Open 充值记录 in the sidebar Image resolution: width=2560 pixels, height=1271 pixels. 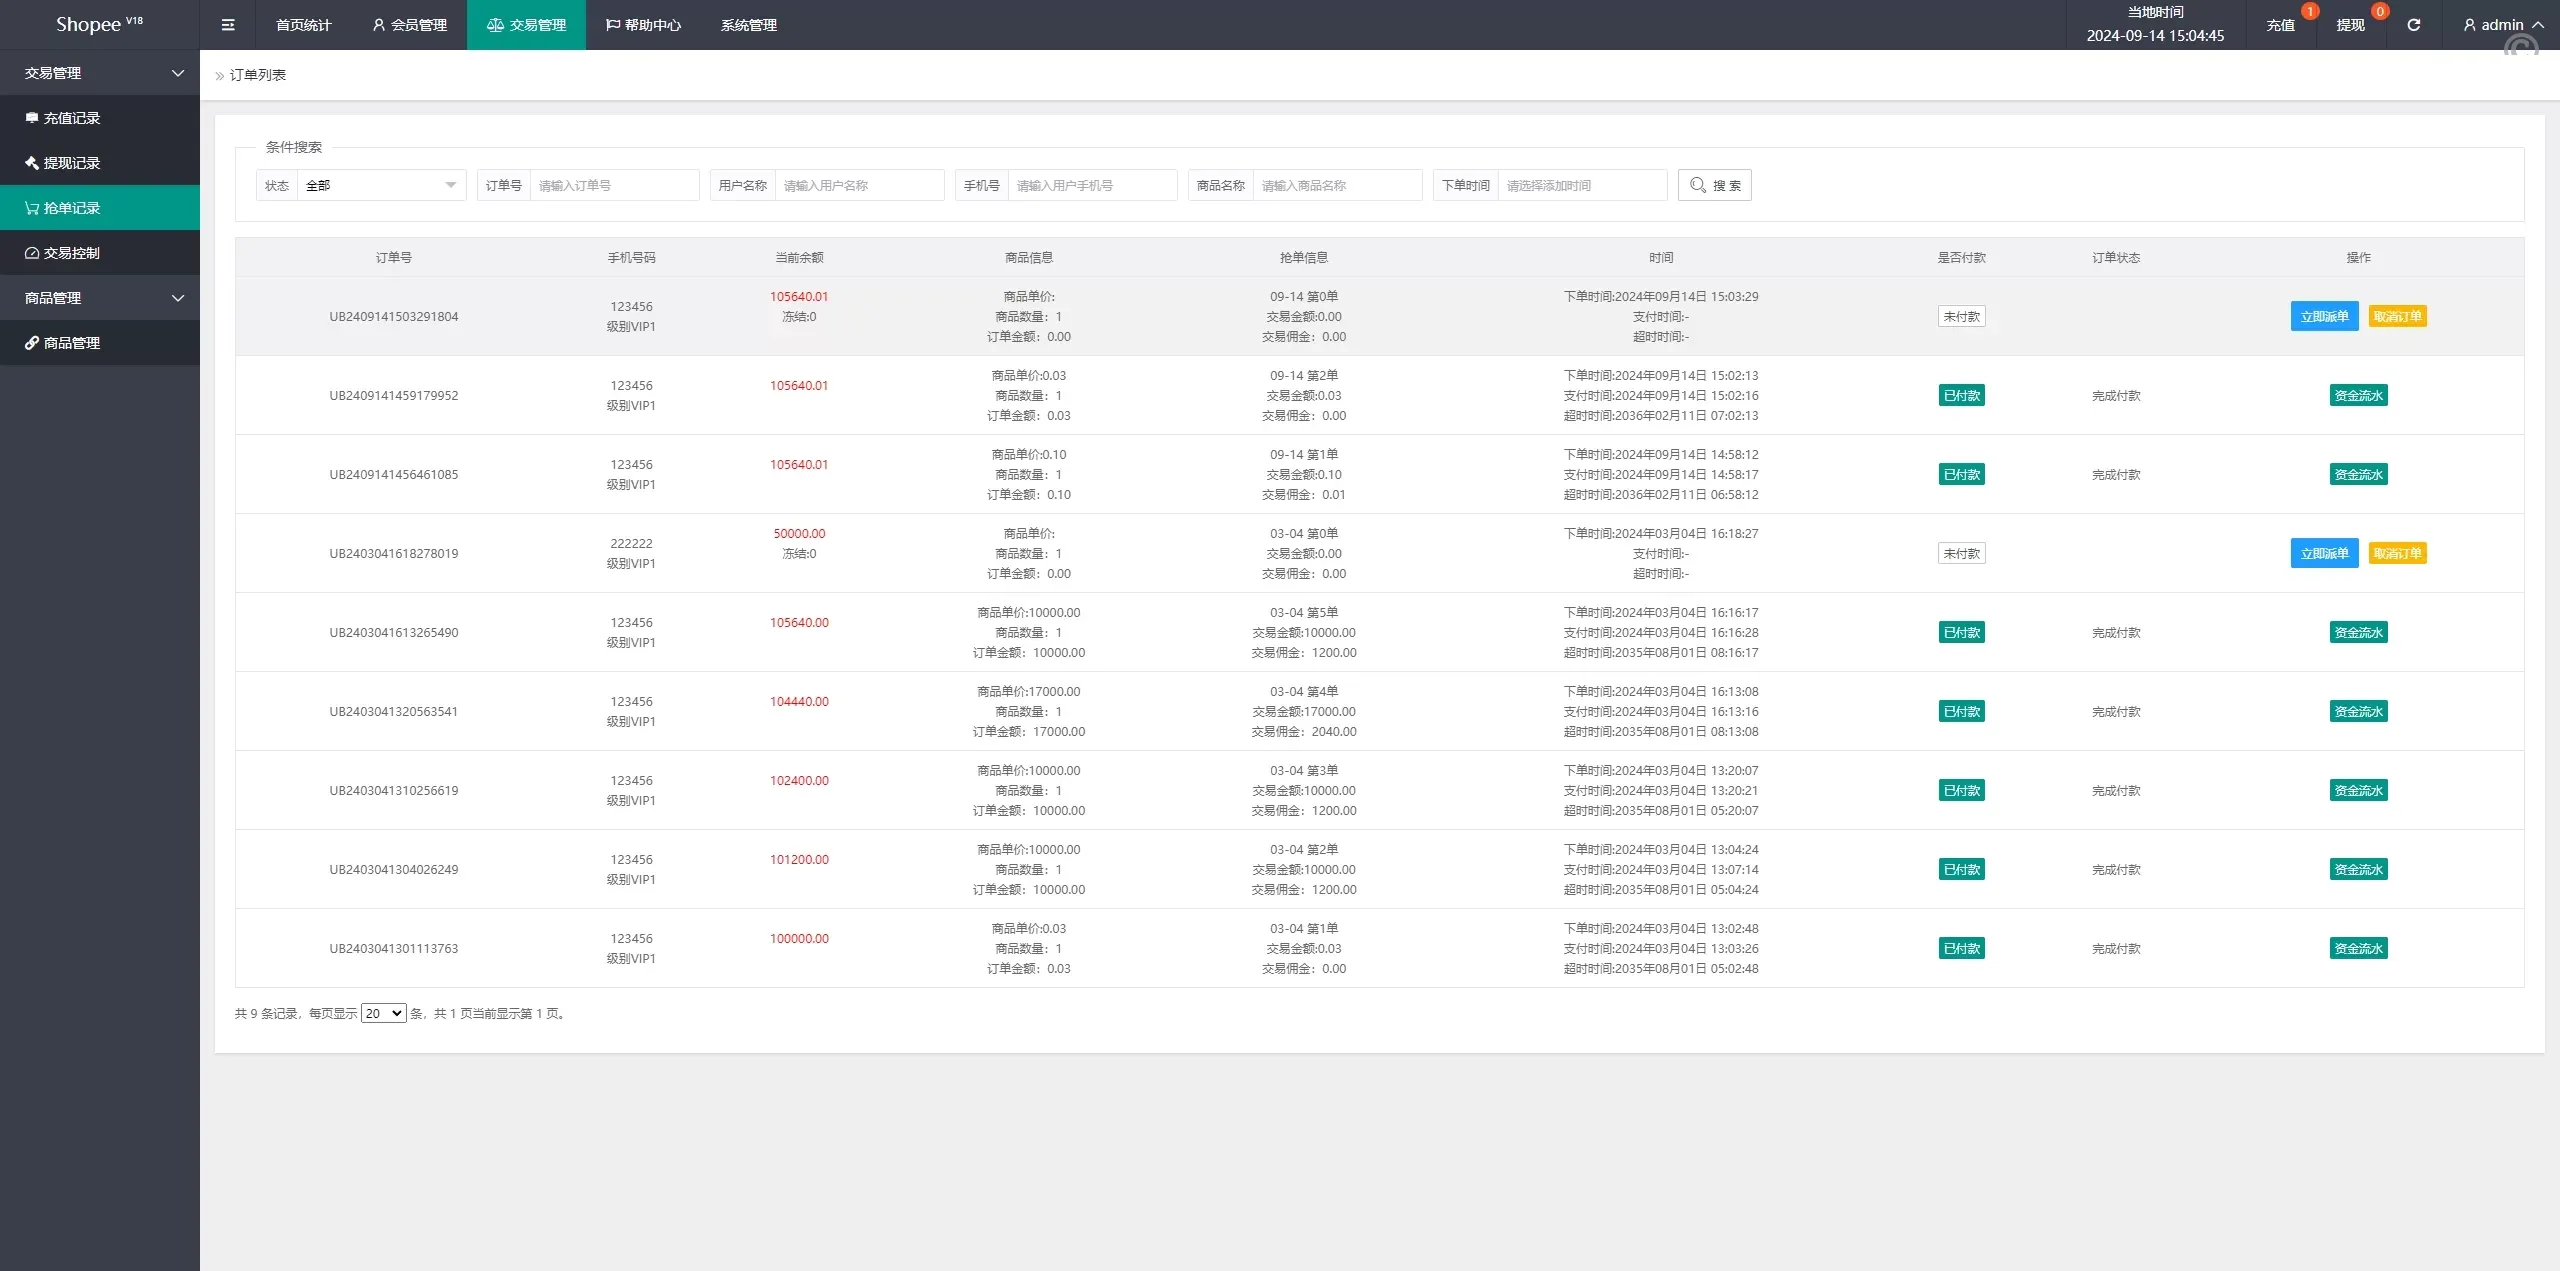(x=72, y=118)
